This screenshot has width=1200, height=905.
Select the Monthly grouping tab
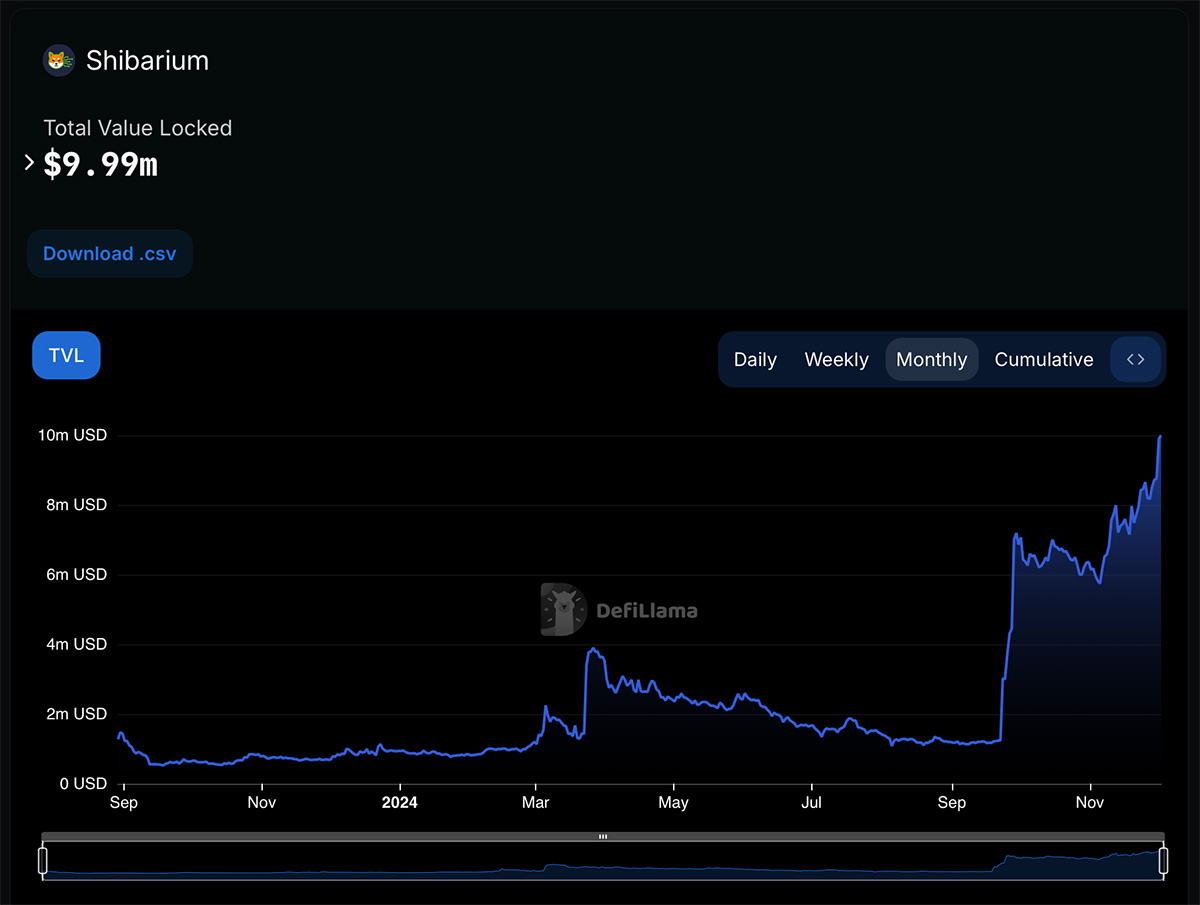click(931, 359)
